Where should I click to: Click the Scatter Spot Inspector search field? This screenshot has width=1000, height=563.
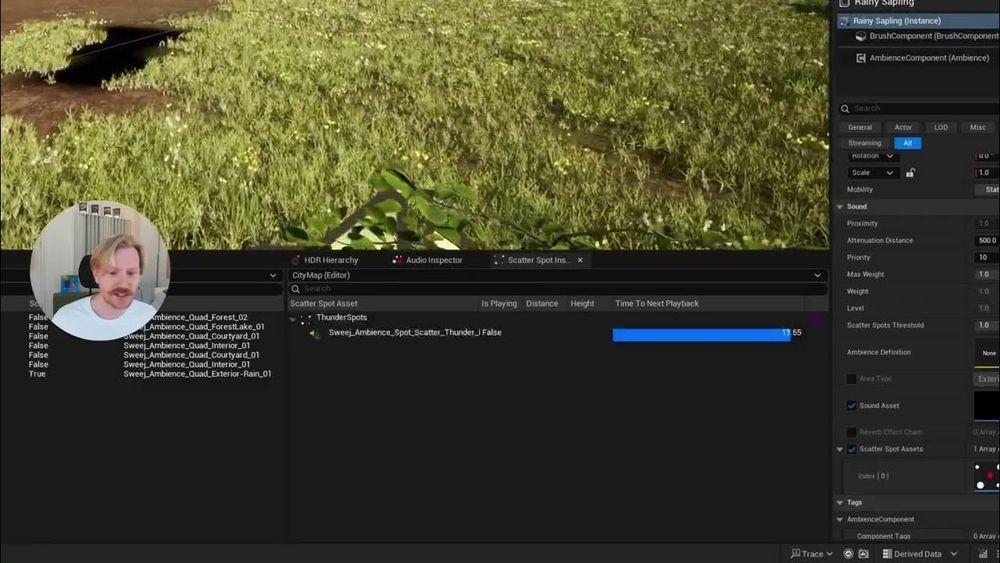(x=557, y=289)
